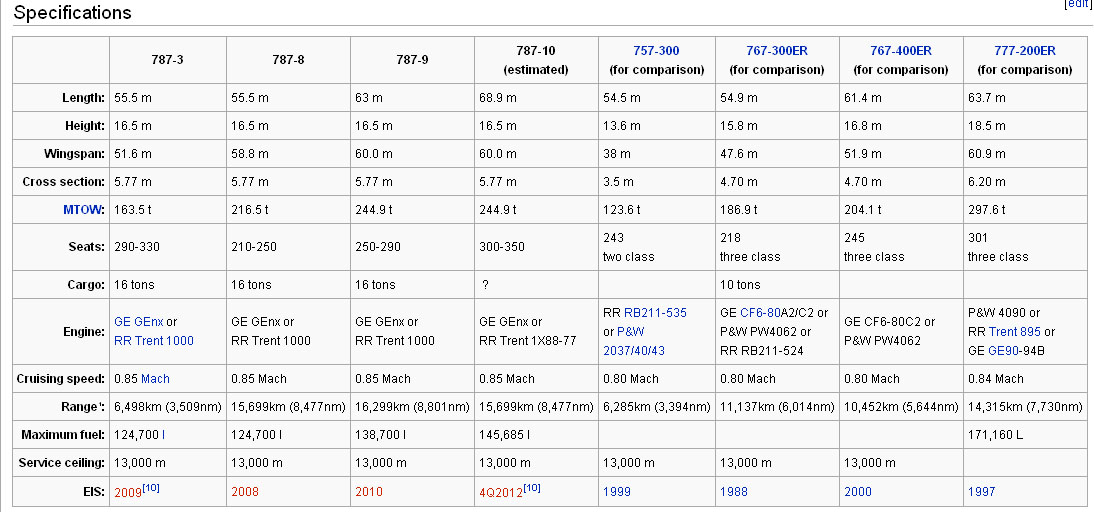Open the CF6-80 engine link
Viewport: 1094px width, 512px height.
760,313
